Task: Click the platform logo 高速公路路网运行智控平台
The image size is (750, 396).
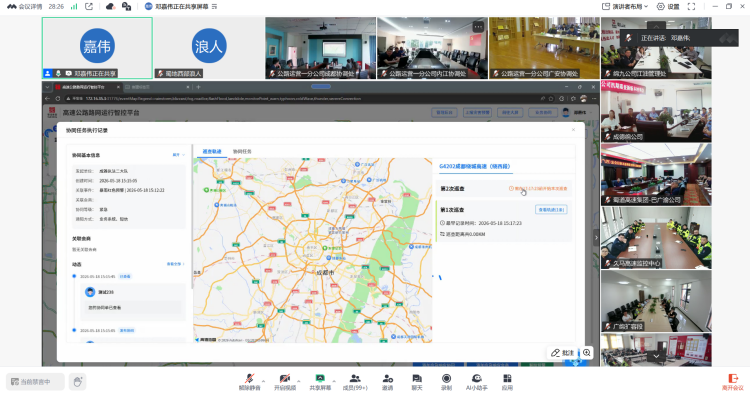Action: 93,112
